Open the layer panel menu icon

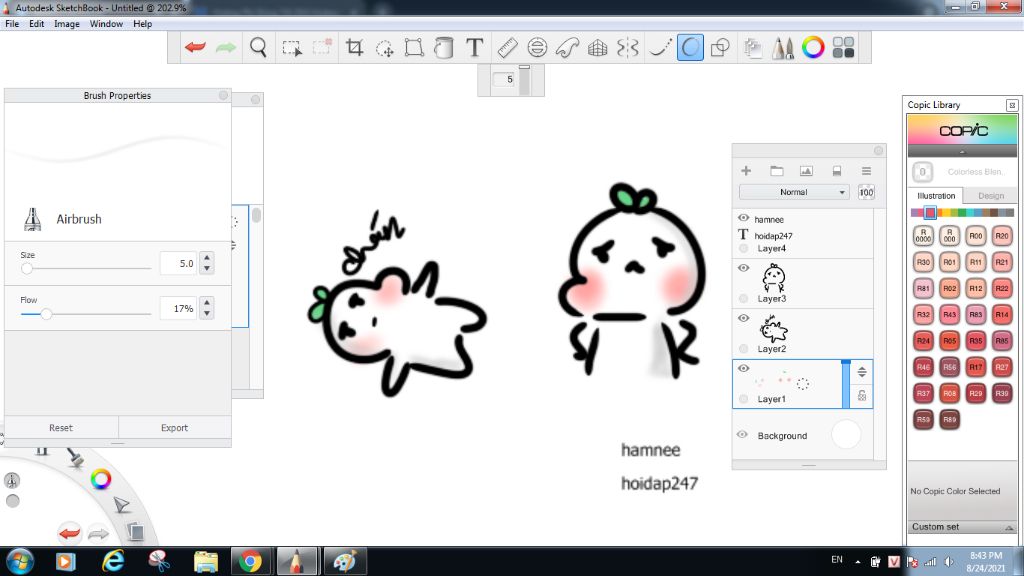867,171
